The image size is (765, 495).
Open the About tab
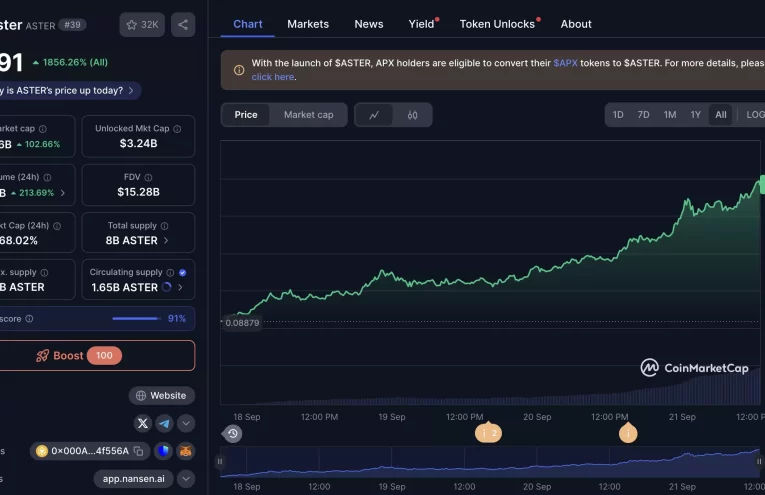[x=576, y=24]
